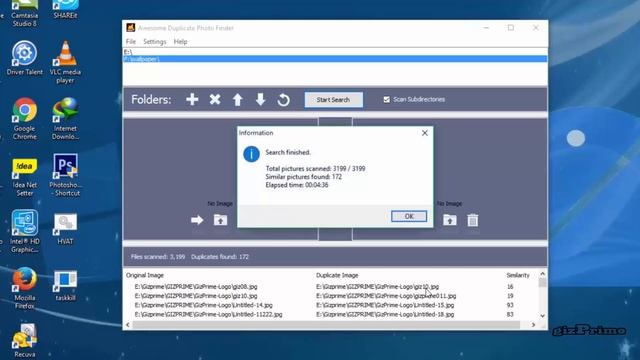Image resolution: width=640 pixels, height=360 pixels.
Task: Click the horizontal scrollbar right arrow
Action: (x=533, y=325)
